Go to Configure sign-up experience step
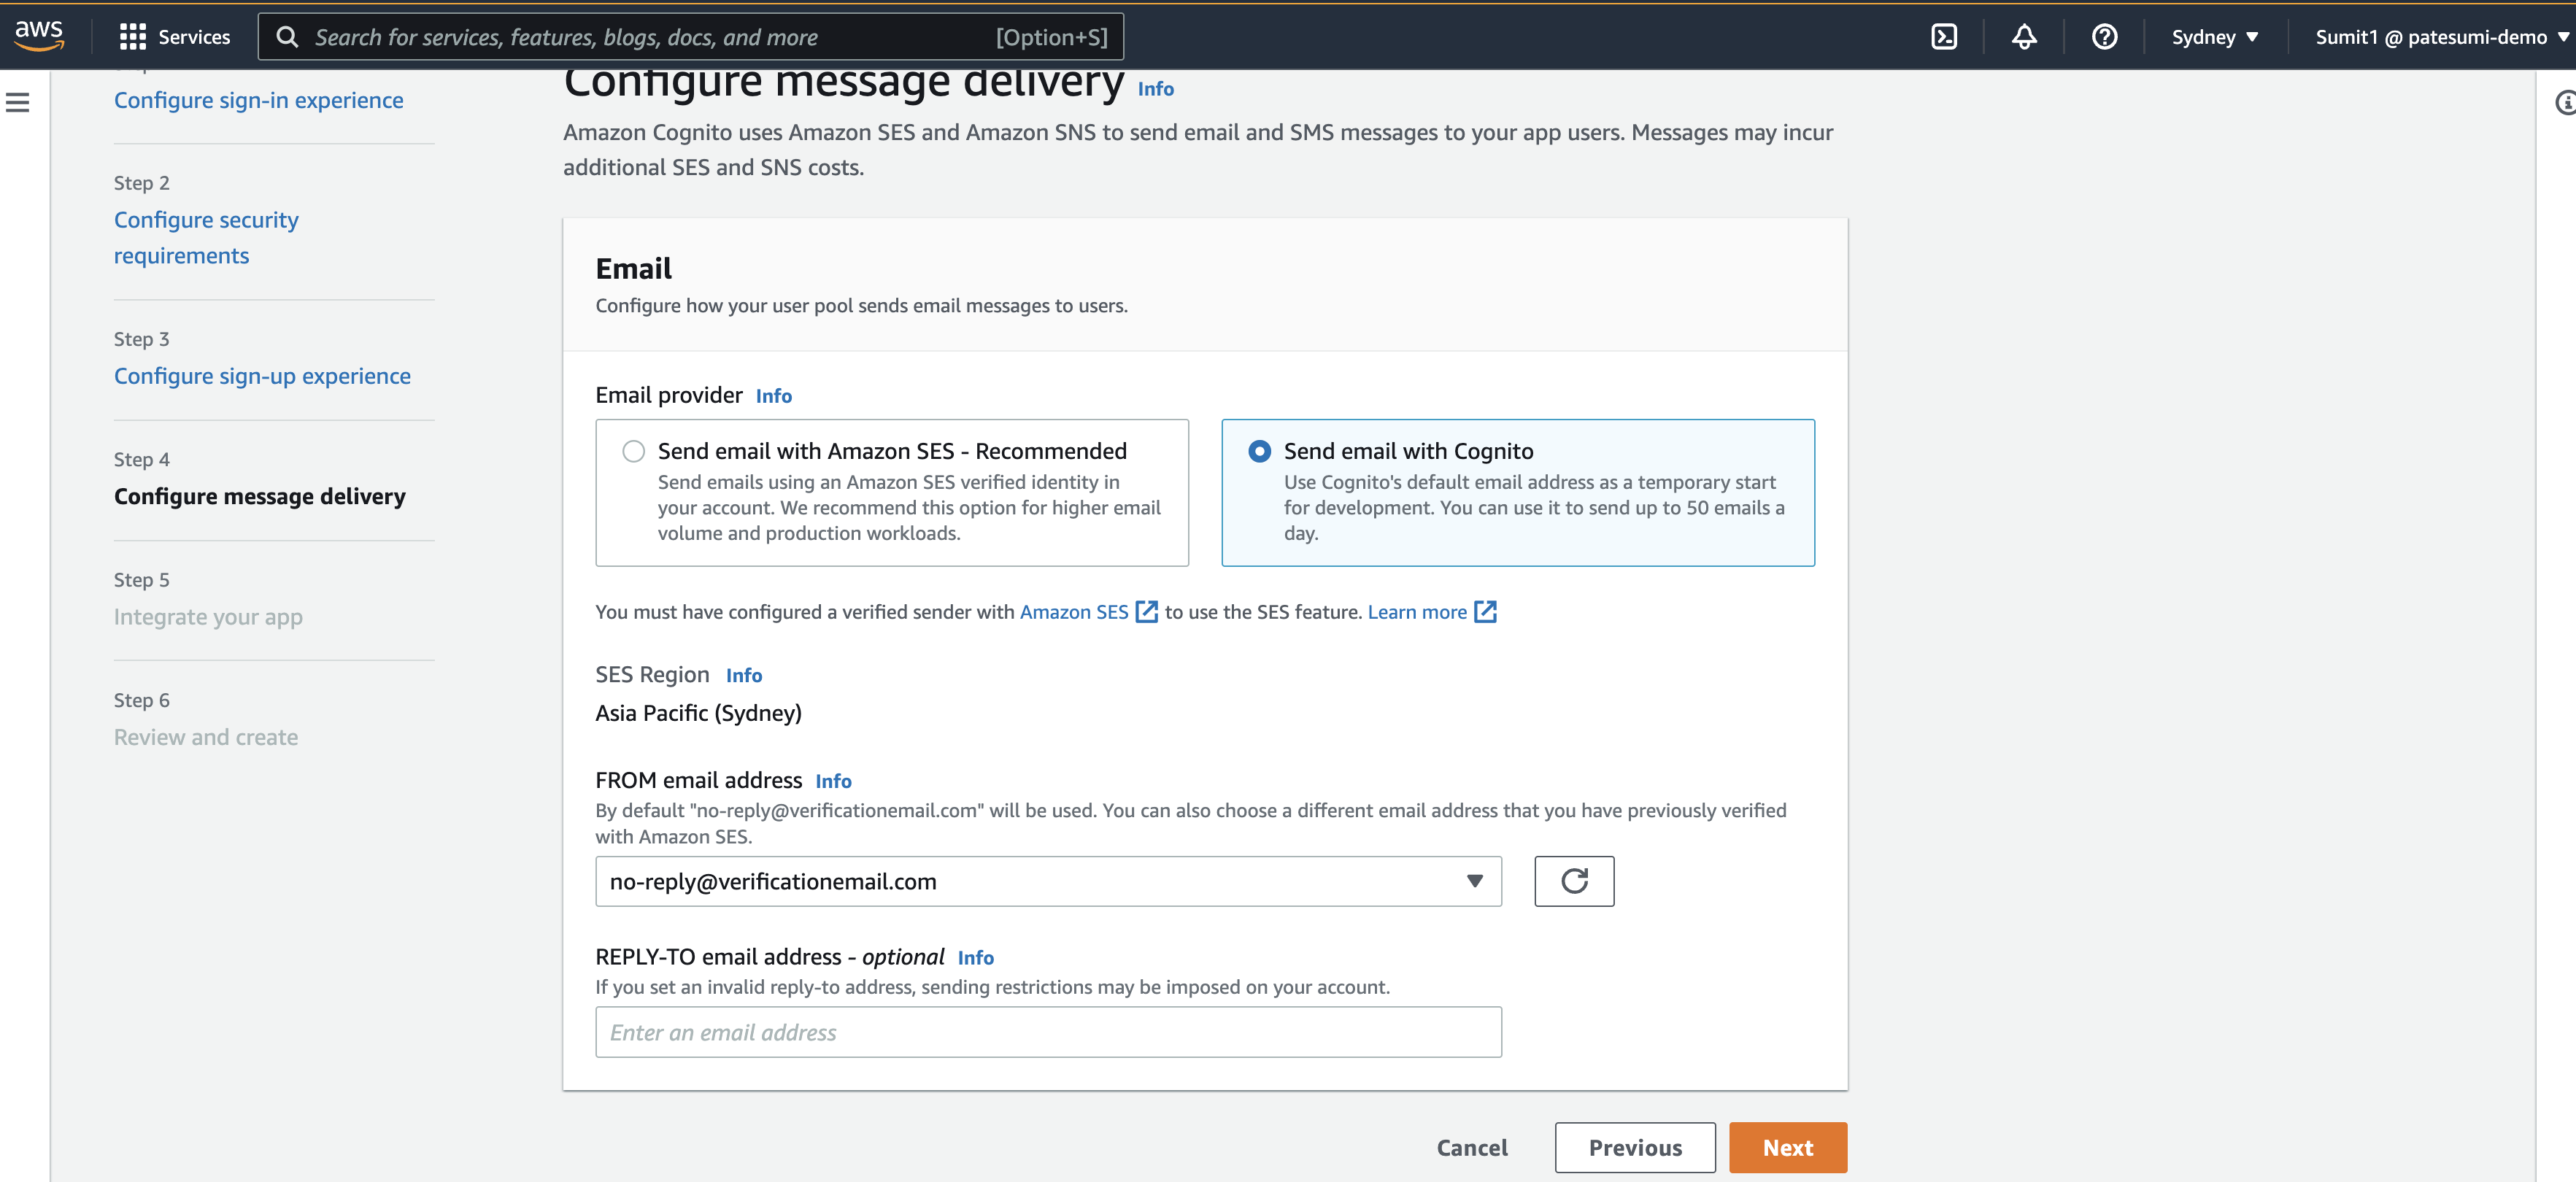The height and width of the screenshot is (1182, 2576). coord(262,376)
